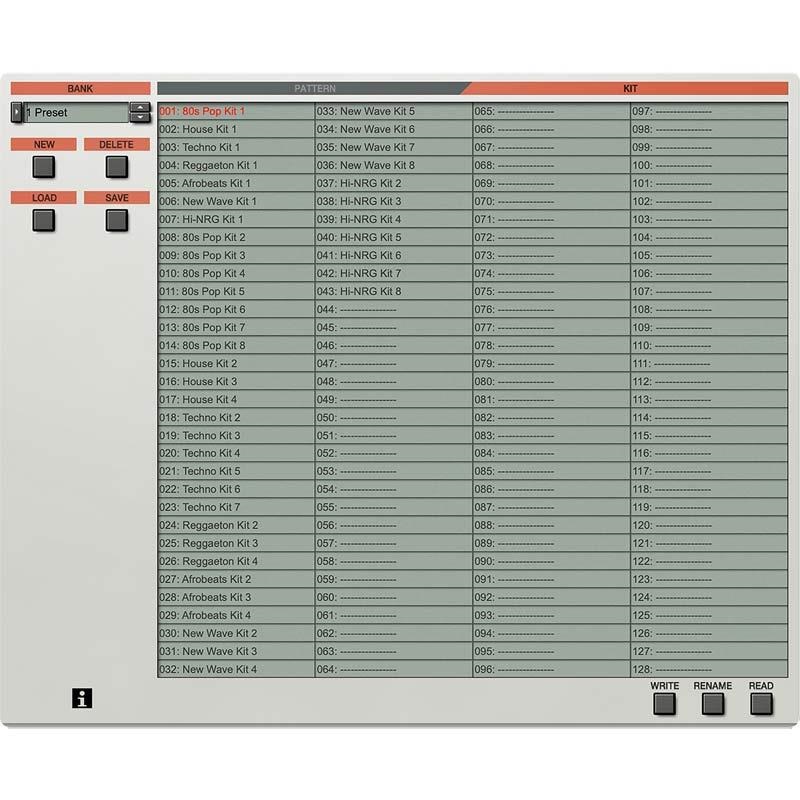Open the bank preset dropdown '1 Preset'

[x=76, y=112]
